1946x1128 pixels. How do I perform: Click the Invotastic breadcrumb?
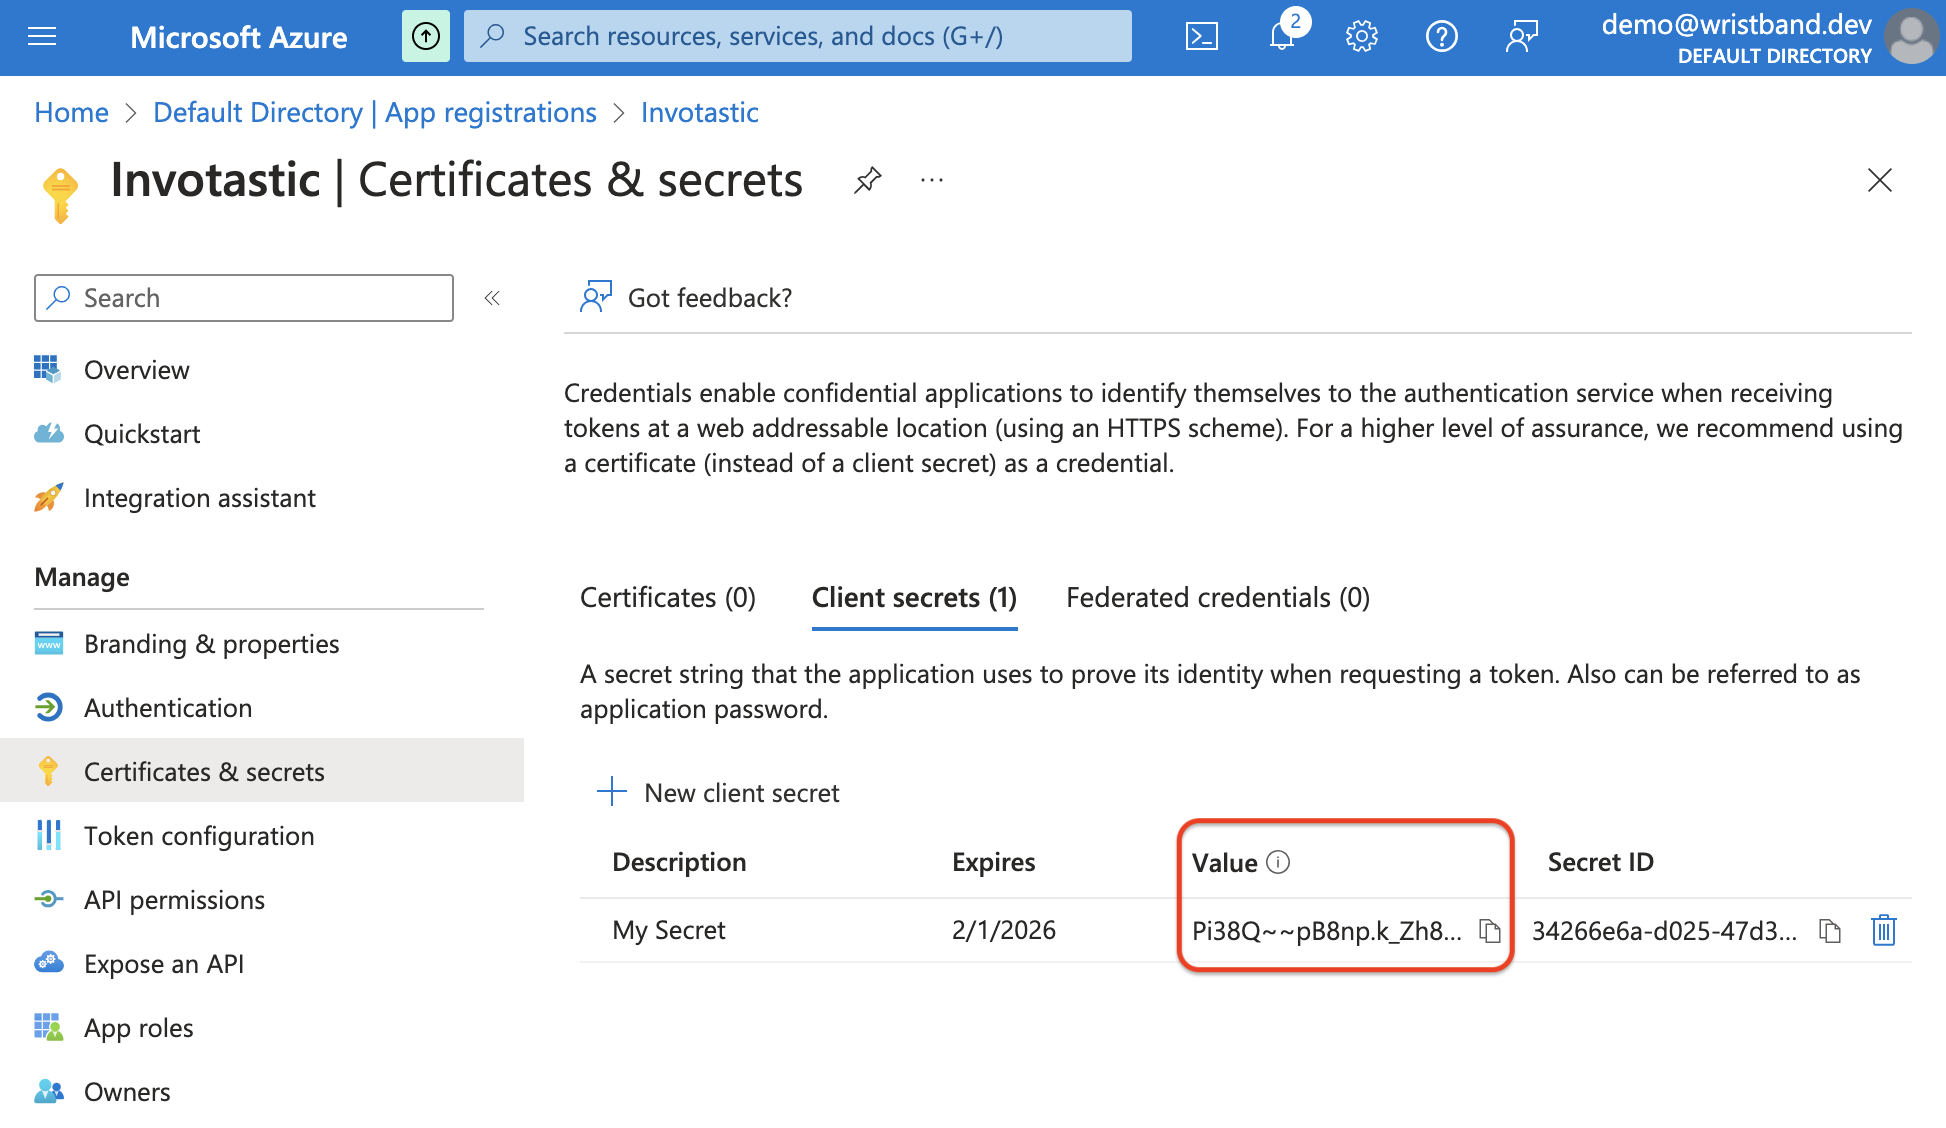700,113
